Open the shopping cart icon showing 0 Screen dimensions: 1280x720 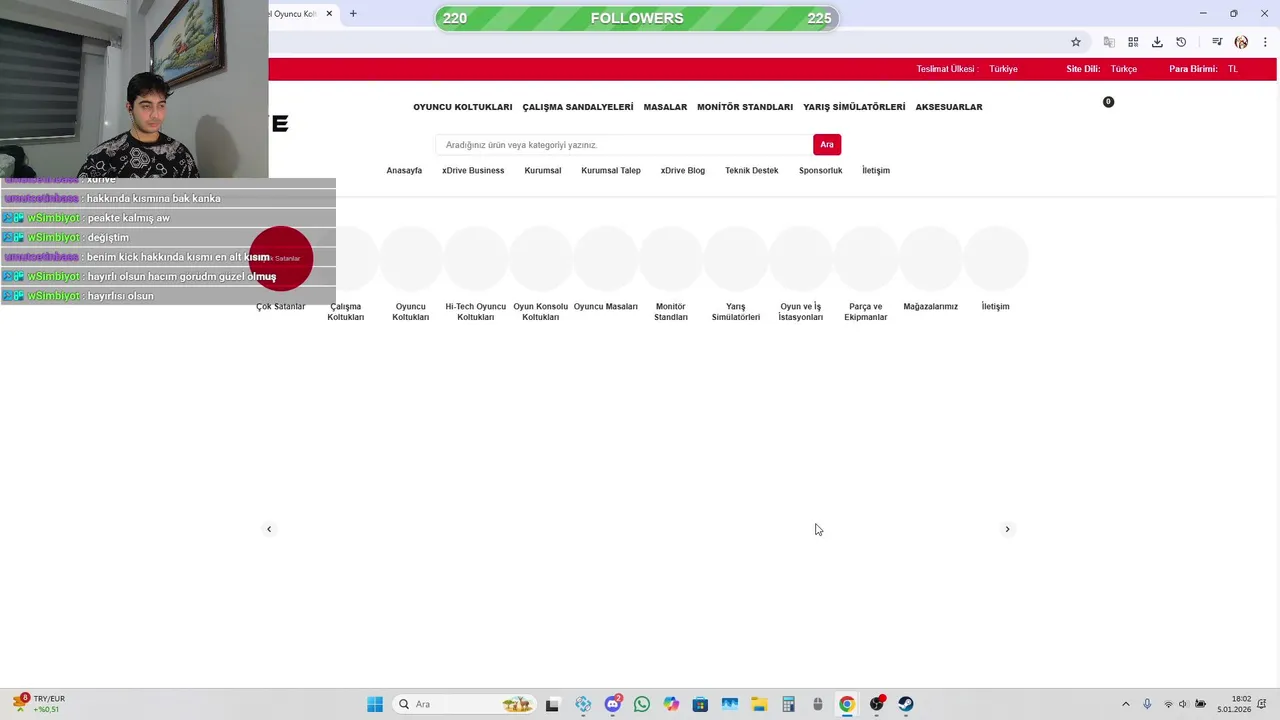click(1108, 102)
